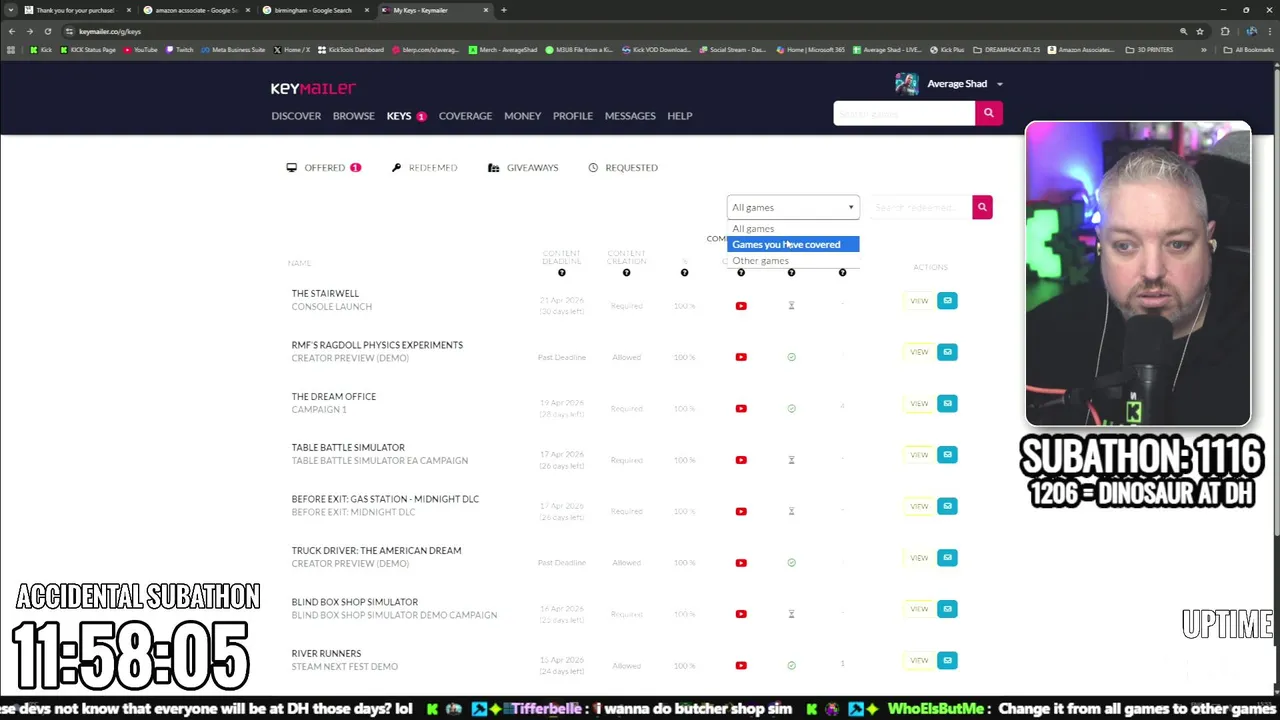Click green checkmark status for The Dream Office
The width and height of the screenshot is (1280, 720).
[791, 408]
